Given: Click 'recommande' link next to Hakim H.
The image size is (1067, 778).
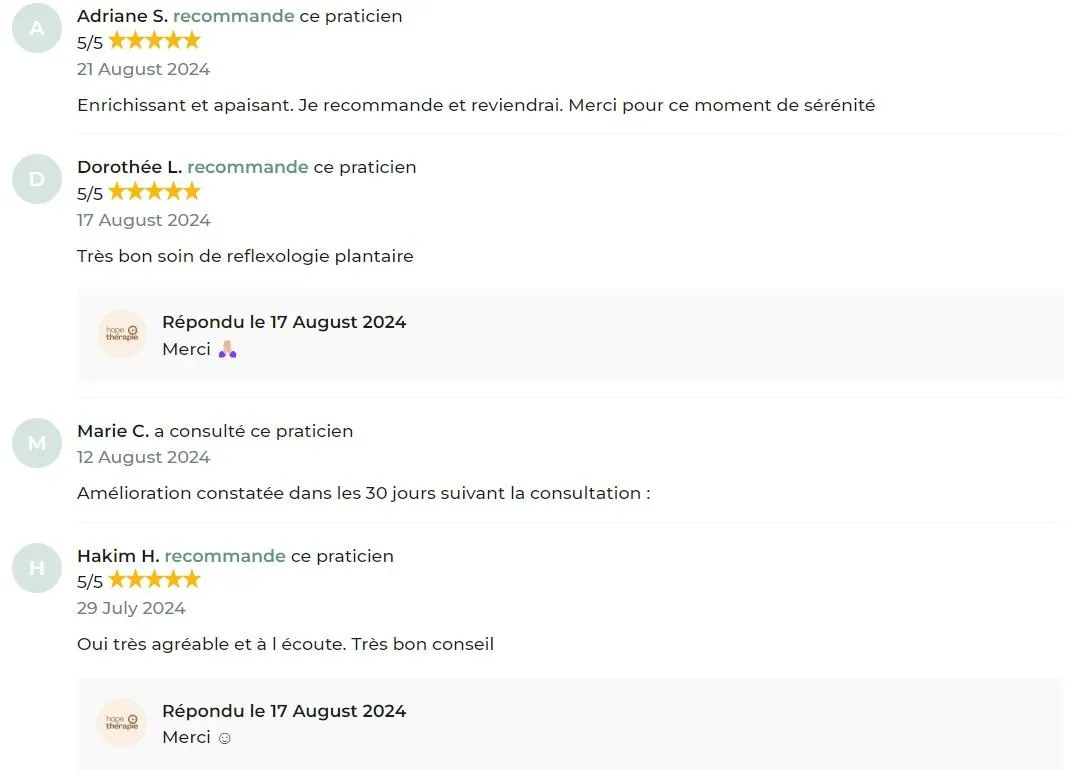Looking at the screenshot, I should [x=225, y=556].
